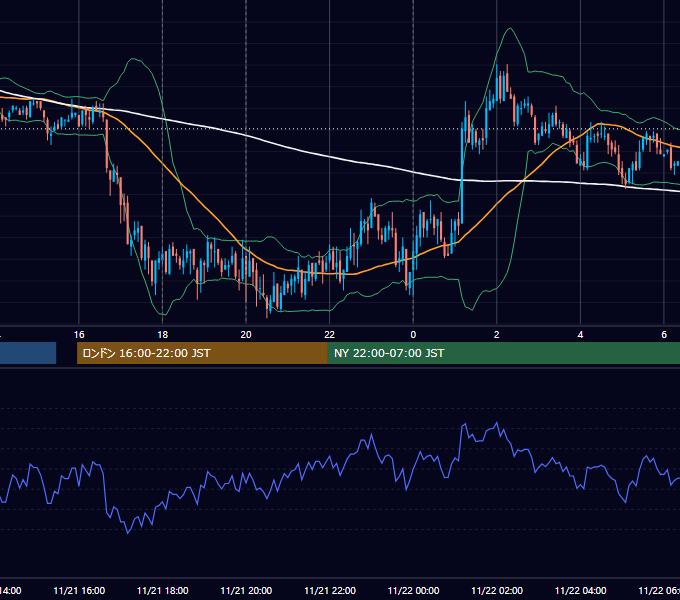Click the '11/22 02:00' date label
This screenshot has width=680, height=600.
[497, 590]
